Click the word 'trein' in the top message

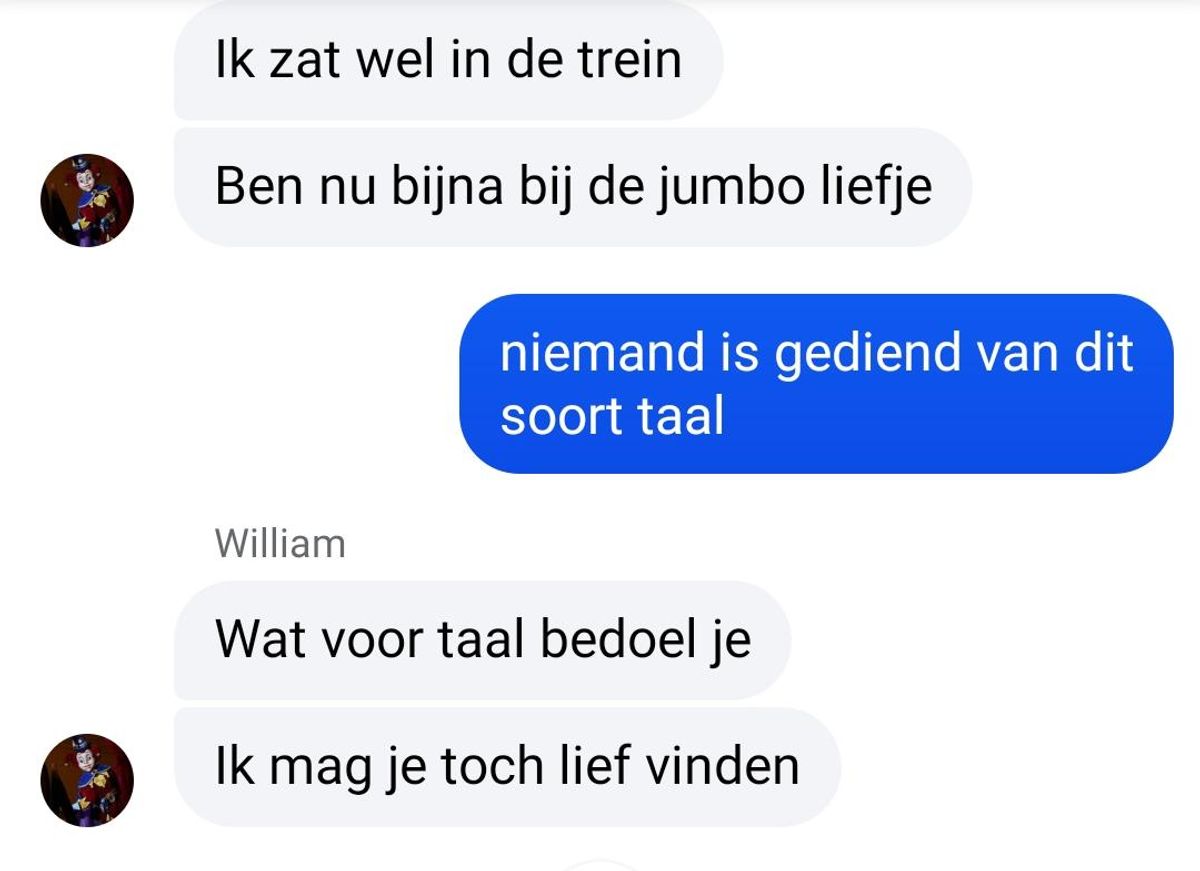(633, 60)
